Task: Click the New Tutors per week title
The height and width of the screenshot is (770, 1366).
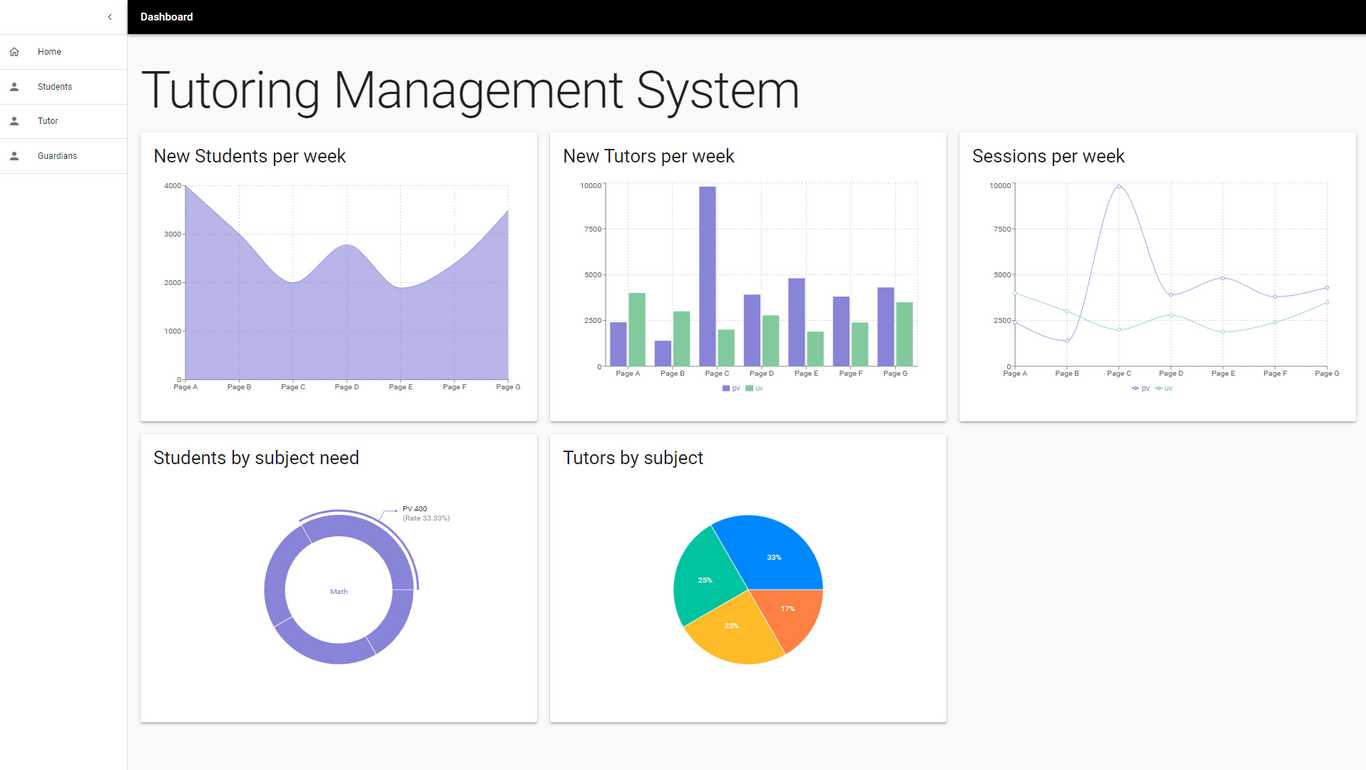Action: coord(649,156)
